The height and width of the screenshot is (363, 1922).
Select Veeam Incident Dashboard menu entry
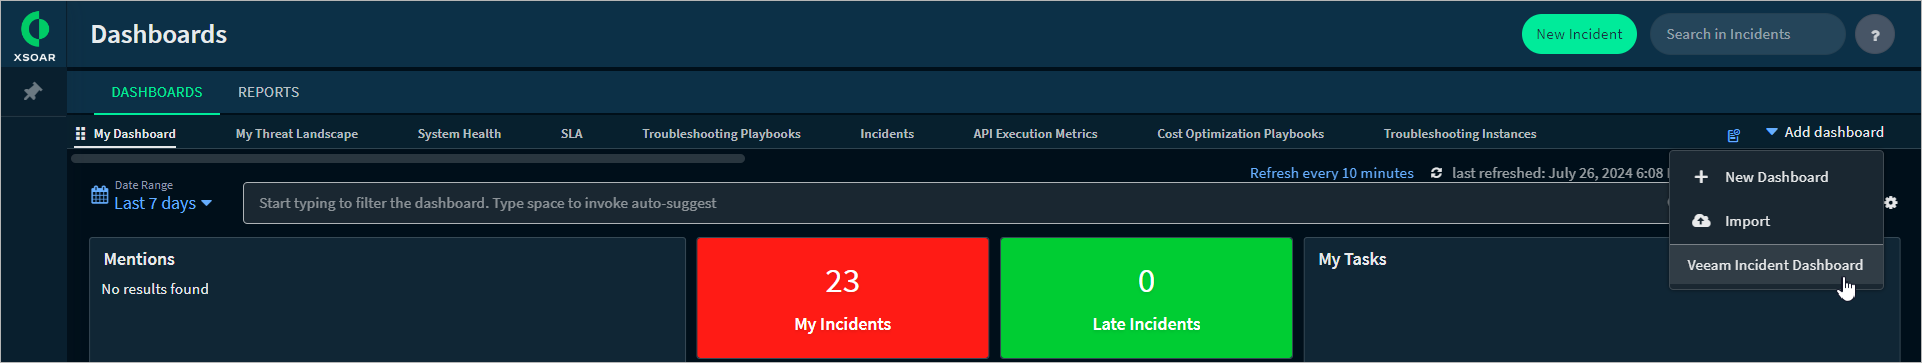tap(1776, 265)
